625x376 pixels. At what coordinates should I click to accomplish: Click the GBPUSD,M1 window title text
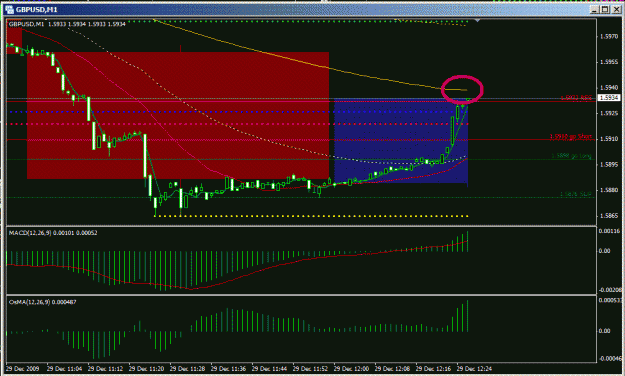[37, 9]
